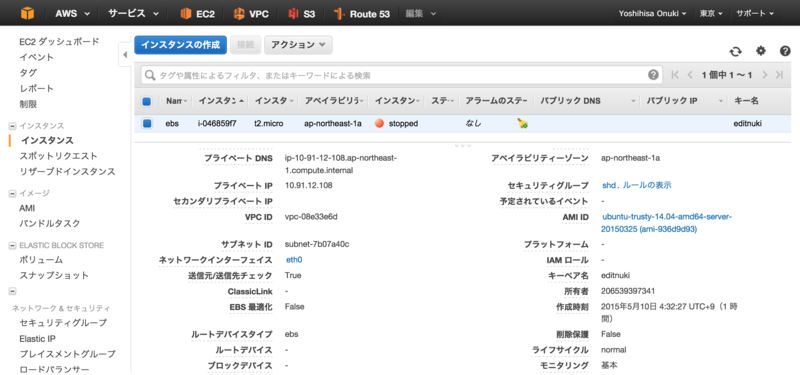Image resolution: width=800 pixels, height=375 pixels.
Task: Click instance ID i-046859f7 cell
Action: [217, 123]
